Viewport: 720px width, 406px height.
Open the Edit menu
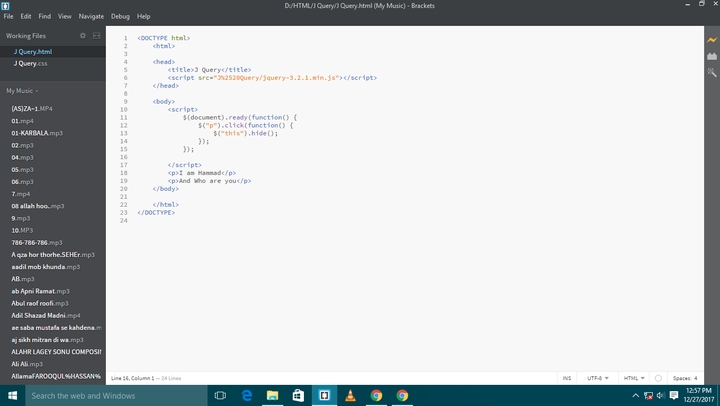coord(26,16)
